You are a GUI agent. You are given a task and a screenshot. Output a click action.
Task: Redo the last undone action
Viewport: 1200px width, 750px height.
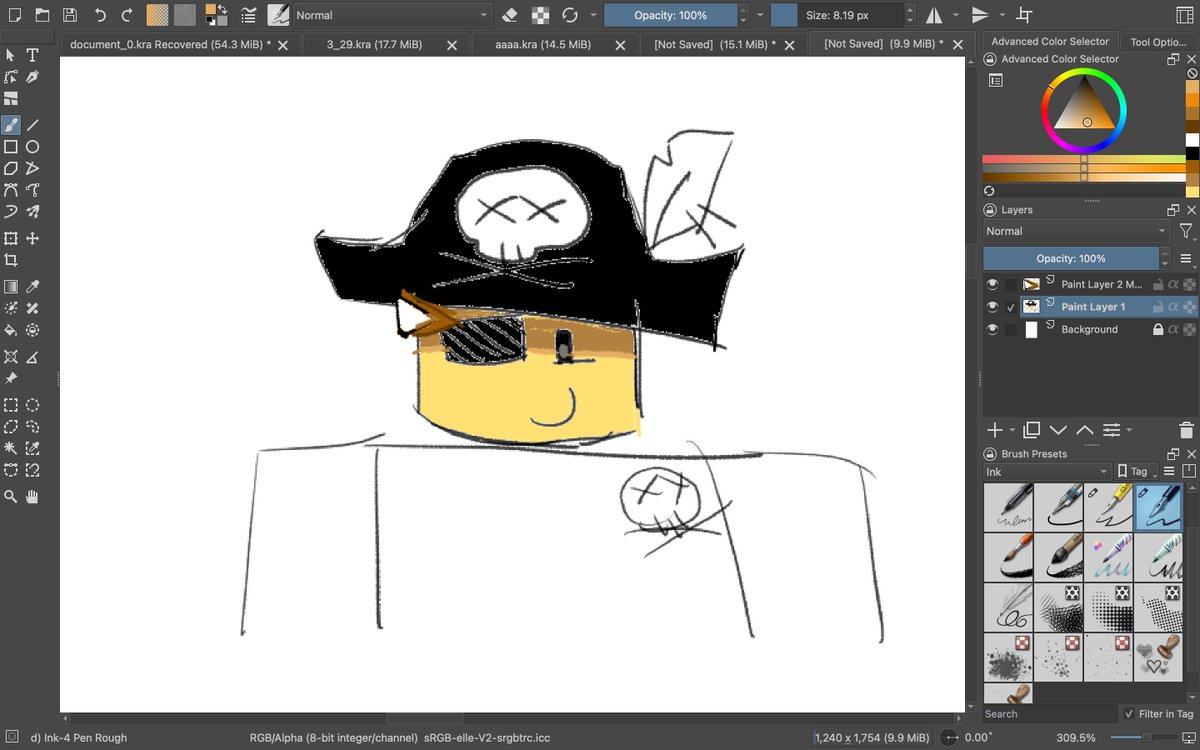[x=127, y=15]
